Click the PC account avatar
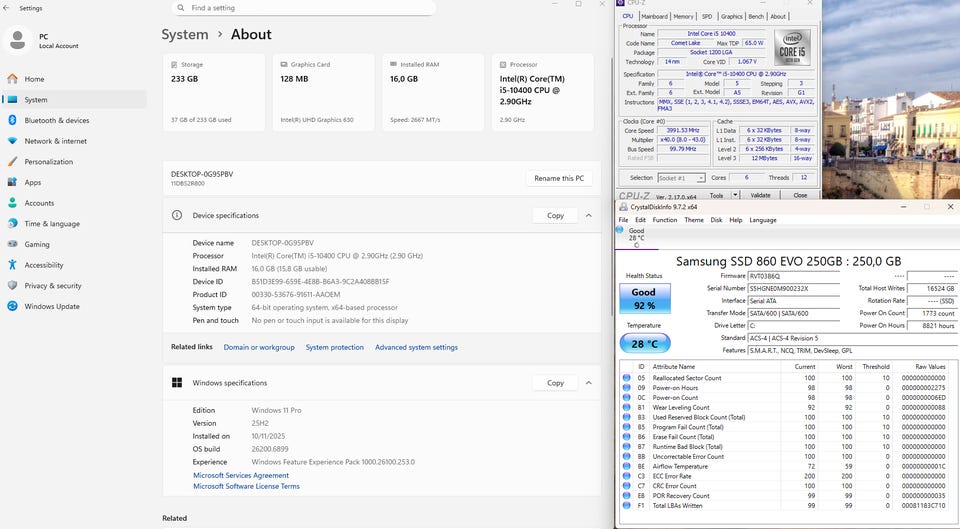This screenshot has width=960, height=529. (18, 40)
